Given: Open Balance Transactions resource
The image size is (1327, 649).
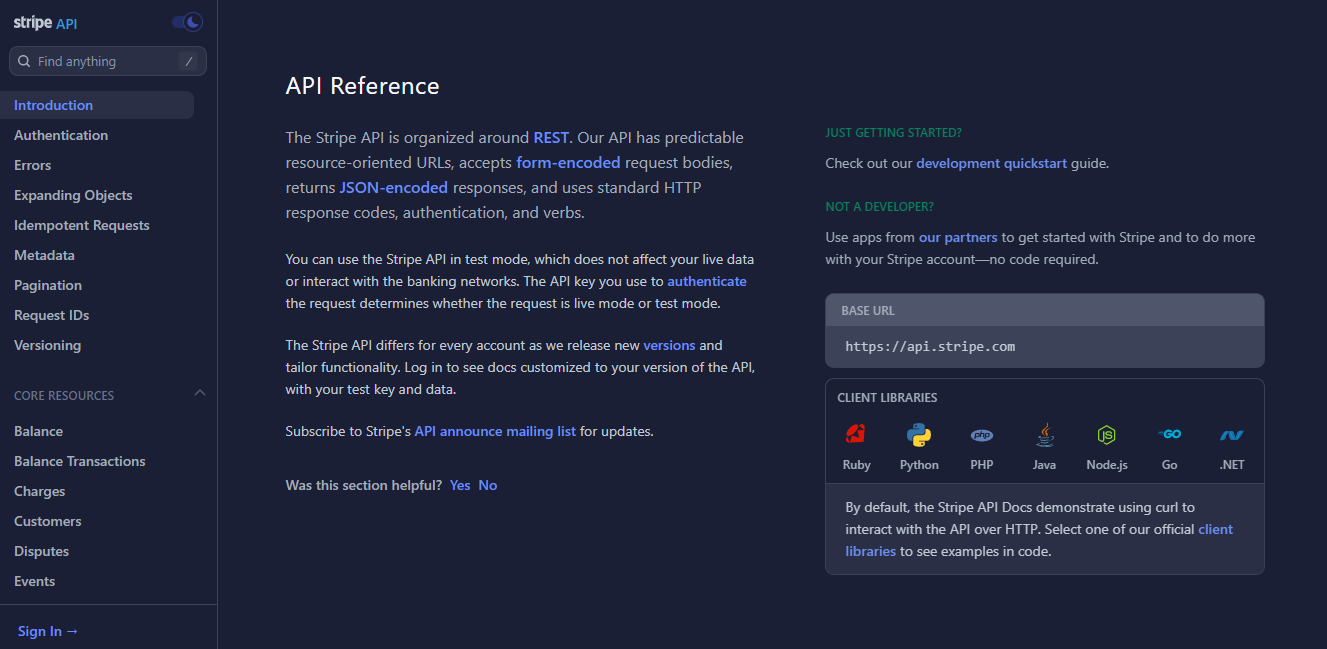Looking at the screenshot, I should click(x=80, y=461).
